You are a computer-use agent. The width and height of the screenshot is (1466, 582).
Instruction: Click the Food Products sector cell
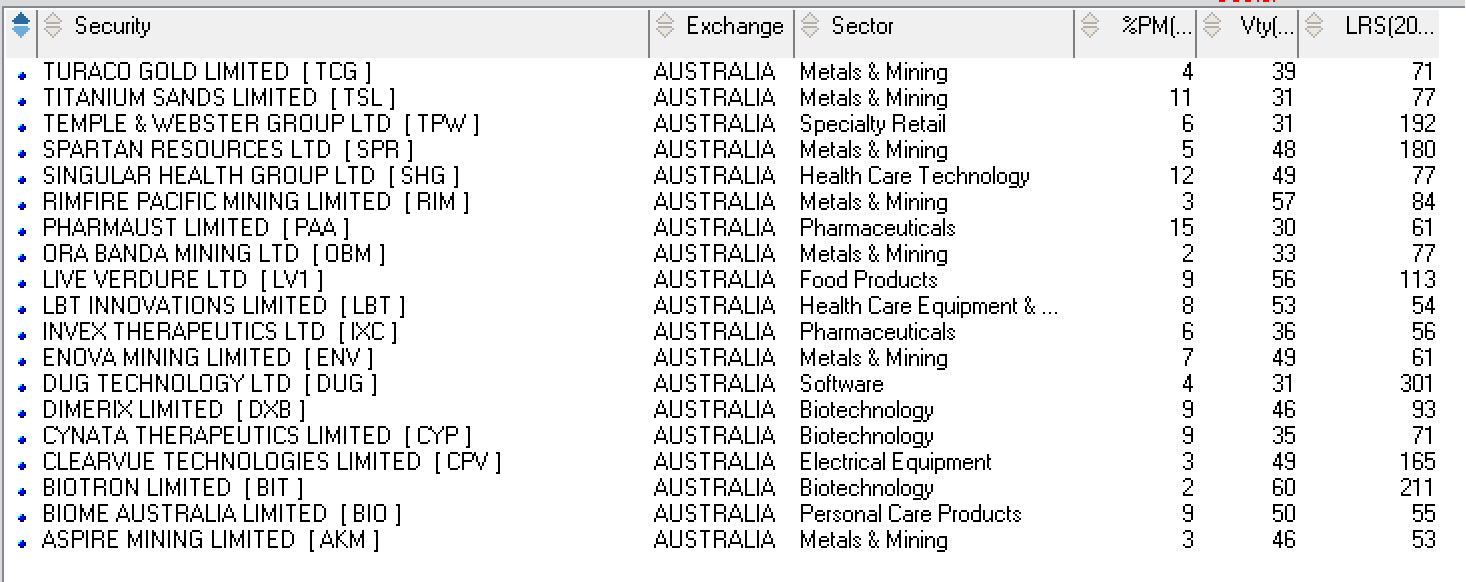pyautogui.click(x=868, y=280)
